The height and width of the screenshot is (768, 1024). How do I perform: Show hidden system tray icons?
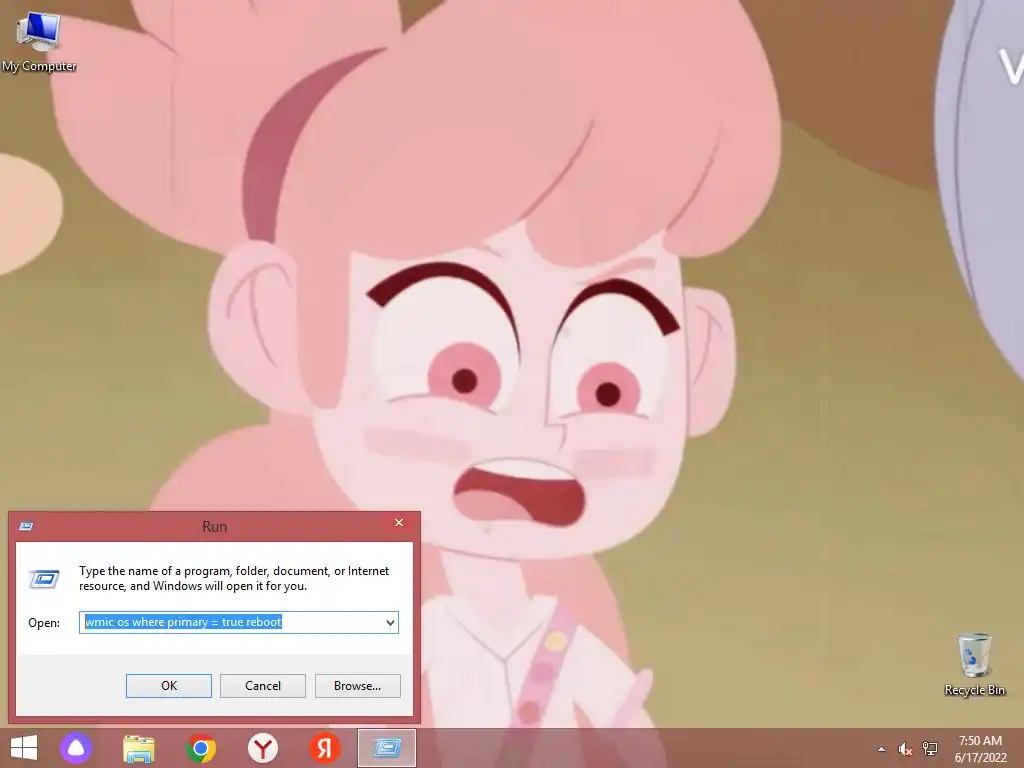click(882, 749)
